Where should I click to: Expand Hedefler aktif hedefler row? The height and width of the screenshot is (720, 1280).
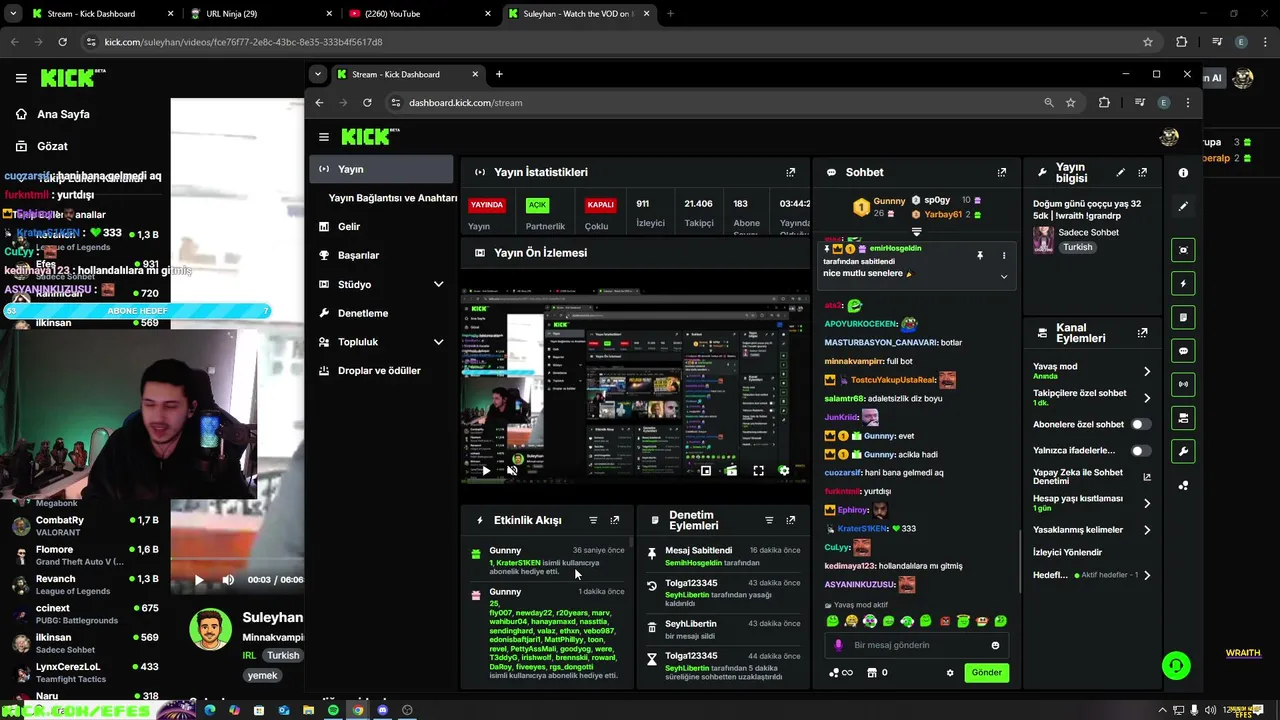[1147, 575]
